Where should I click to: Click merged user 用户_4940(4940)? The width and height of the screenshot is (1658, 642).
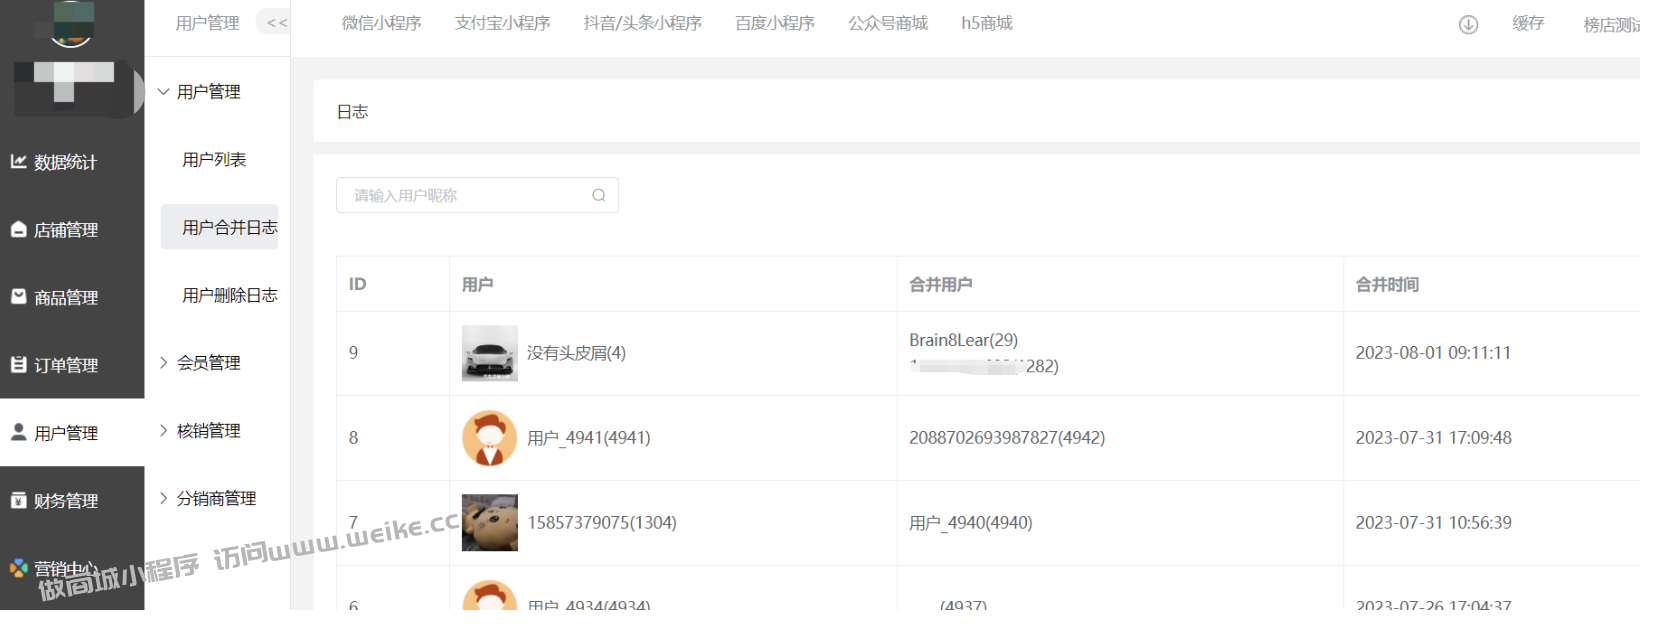(x=971, y=523)
